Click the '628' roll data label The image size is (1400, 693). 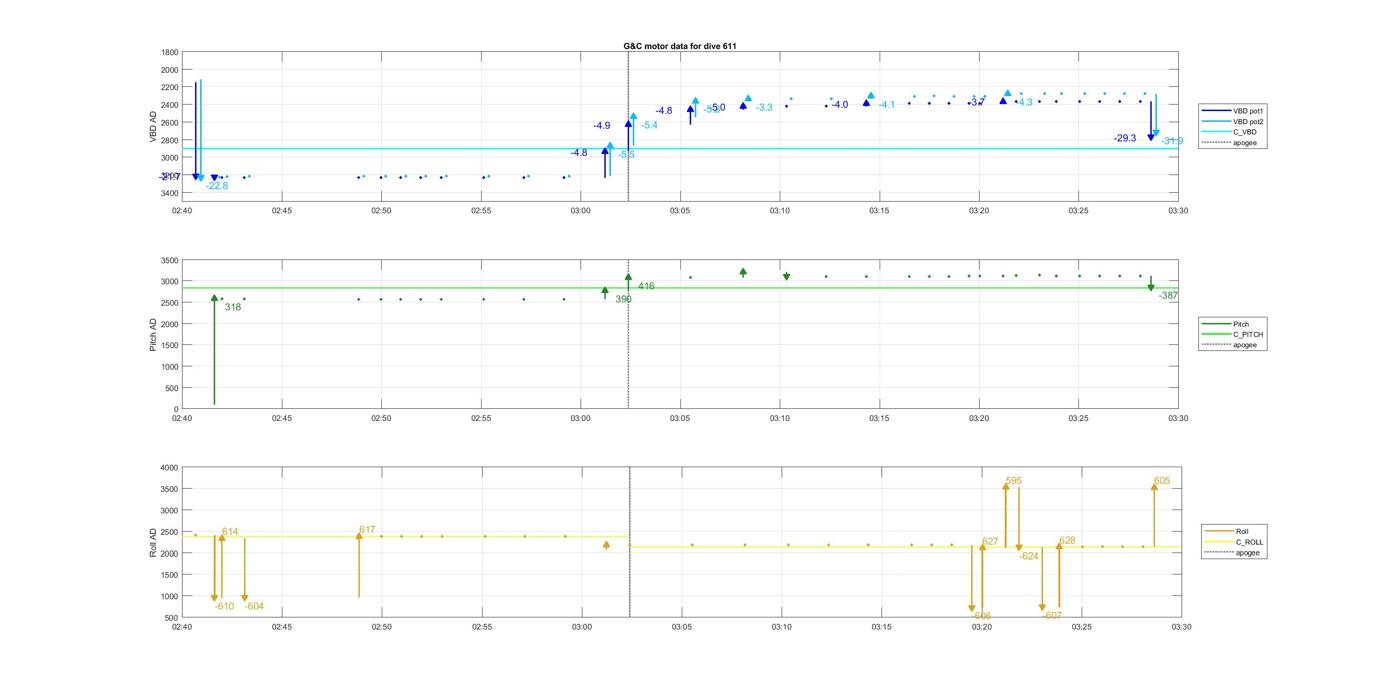coord(1067,541)
